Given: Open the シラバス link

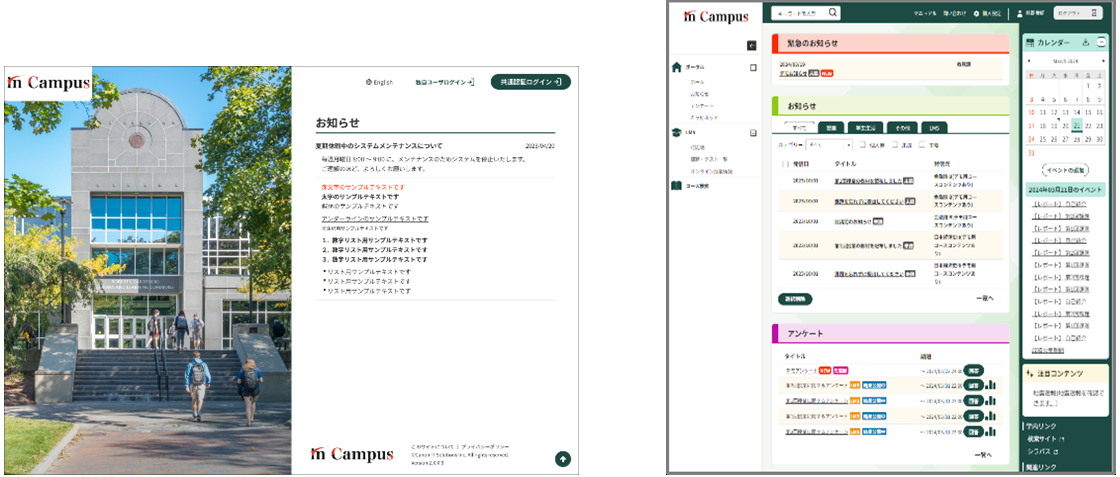Looking at the screenshot, I should coord(1041,452).
